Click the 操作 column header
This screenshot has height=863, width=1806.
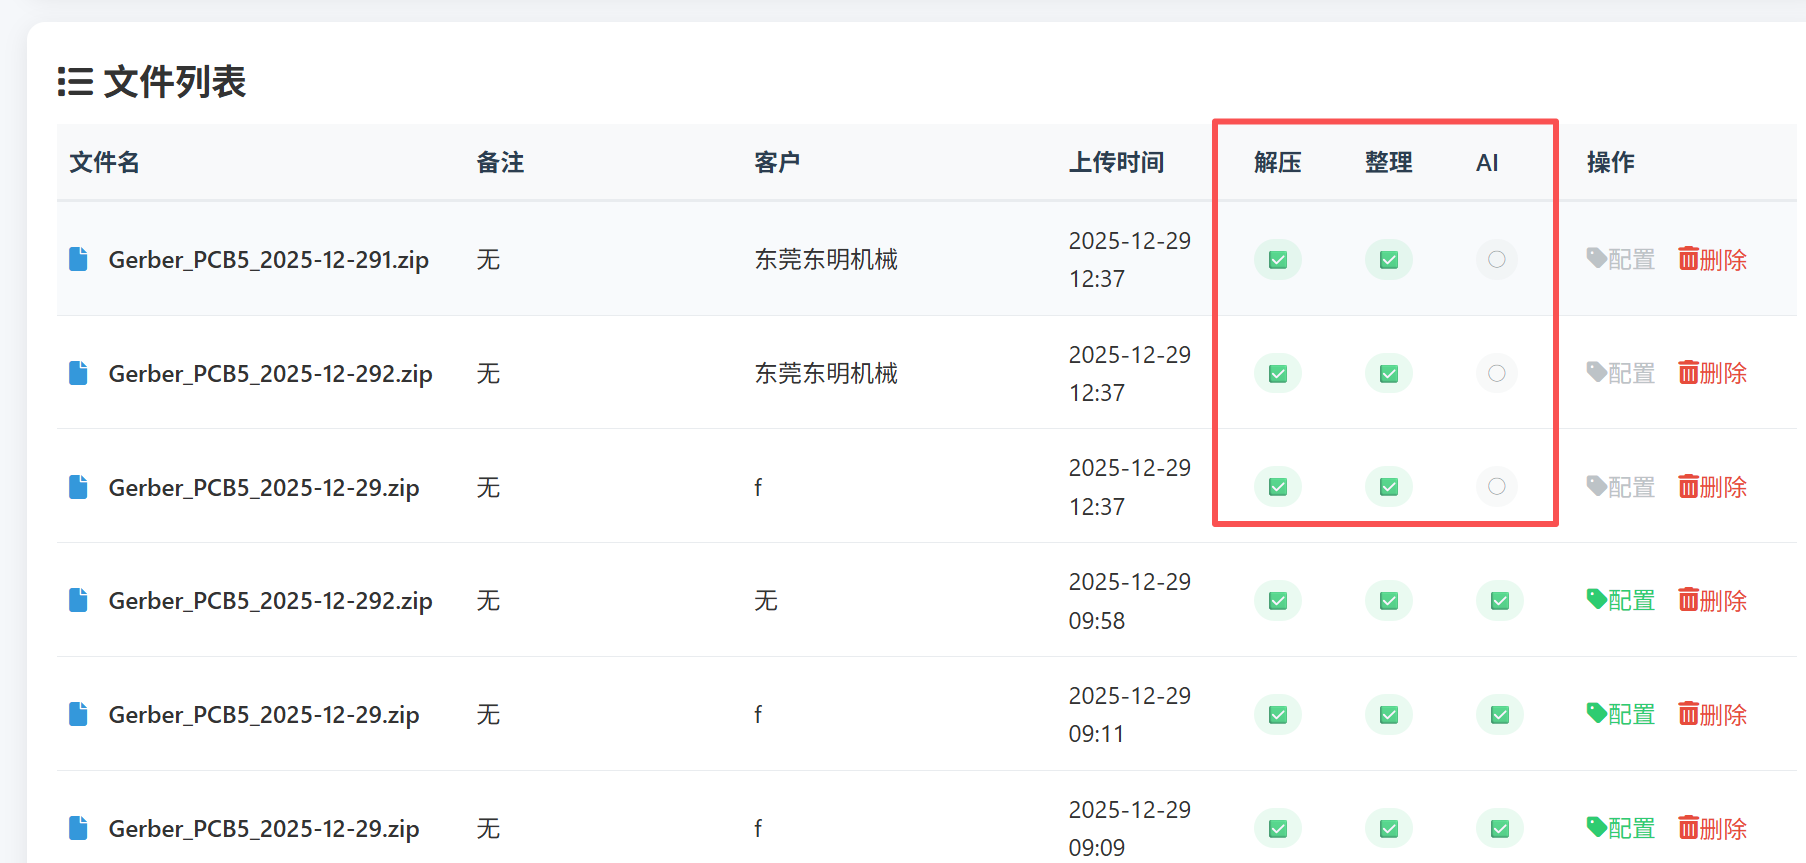click(x=1610, y=162)
